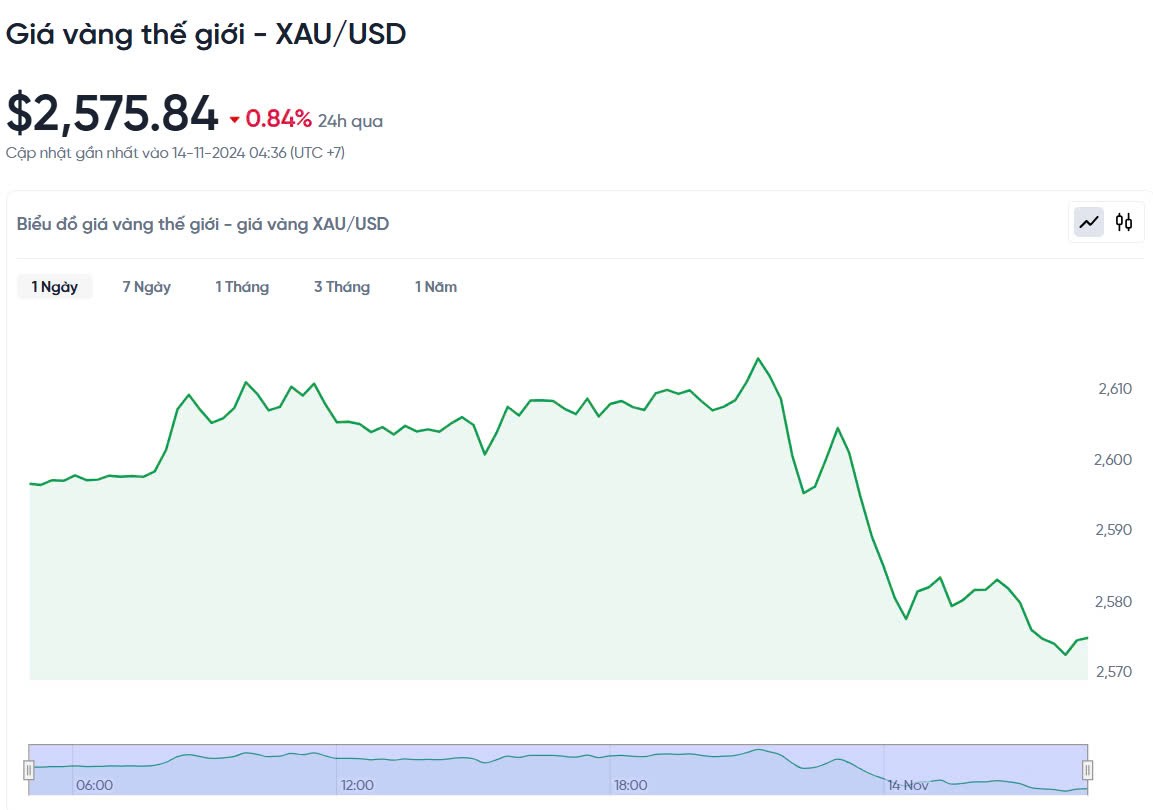
Task: Jump to 18:00 on the navigator timeline
Action: pyautogui.click(x=630, y=785)
